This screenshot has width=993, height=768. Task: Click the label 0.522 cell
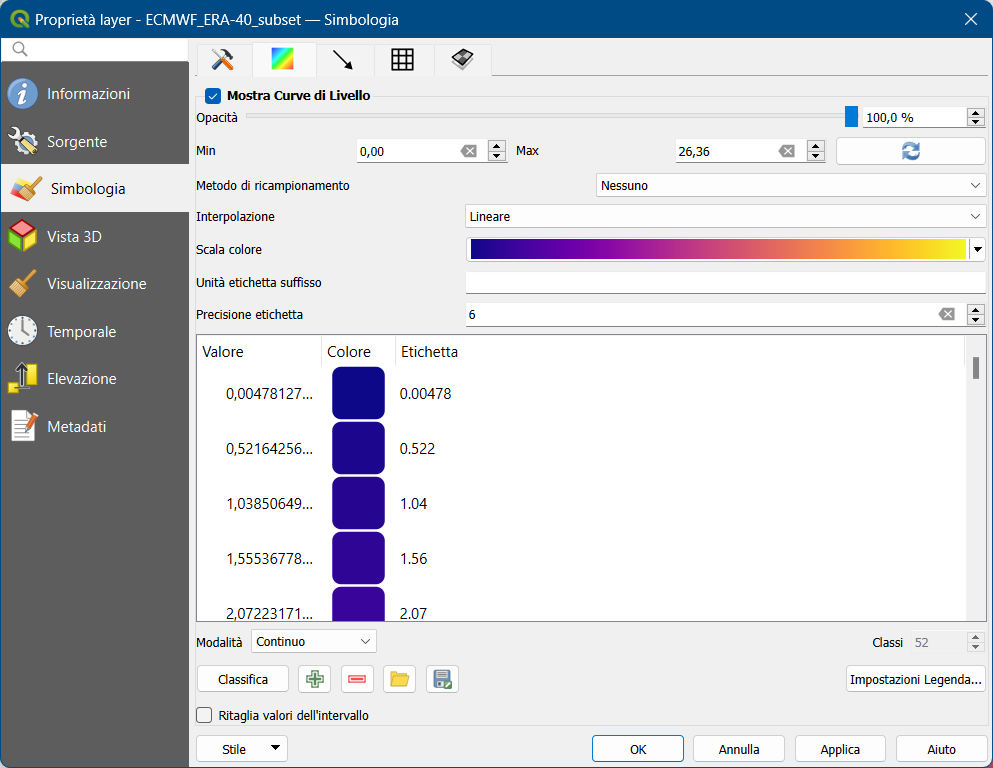click(x=417, y=449)
